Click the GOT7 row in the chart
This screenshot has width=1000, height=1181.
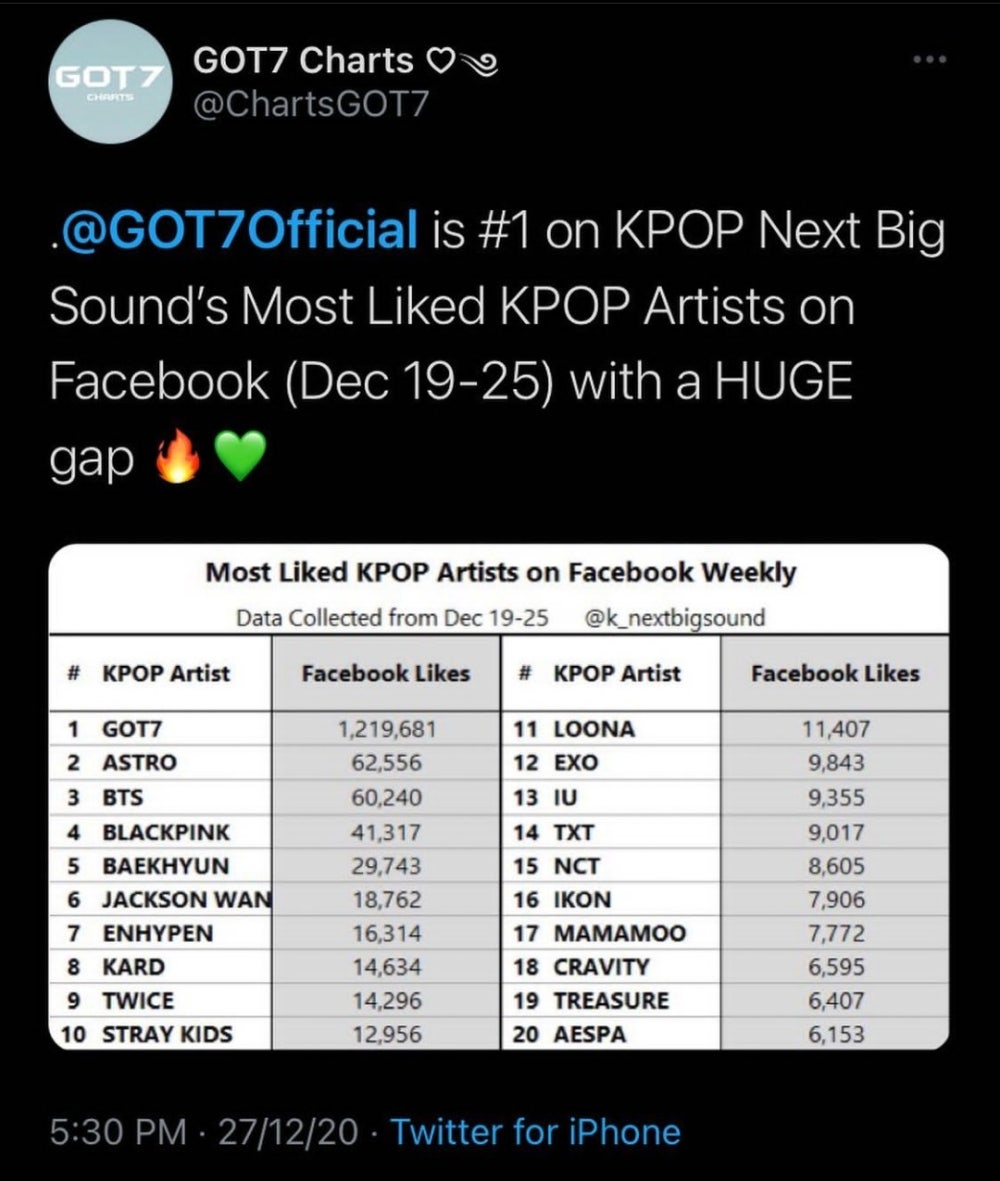(x=274, y=728)
